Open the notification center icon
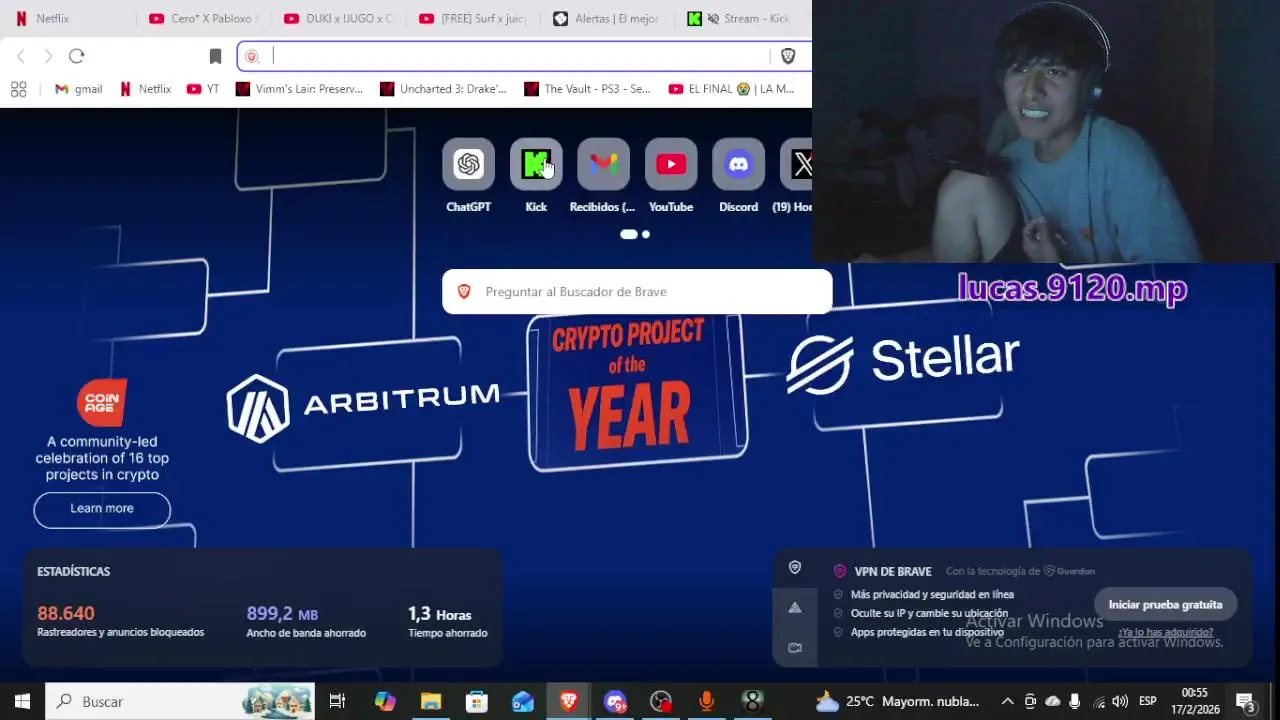The height and width of the screenshot is (720, 1280). [x=1246, y=702]
